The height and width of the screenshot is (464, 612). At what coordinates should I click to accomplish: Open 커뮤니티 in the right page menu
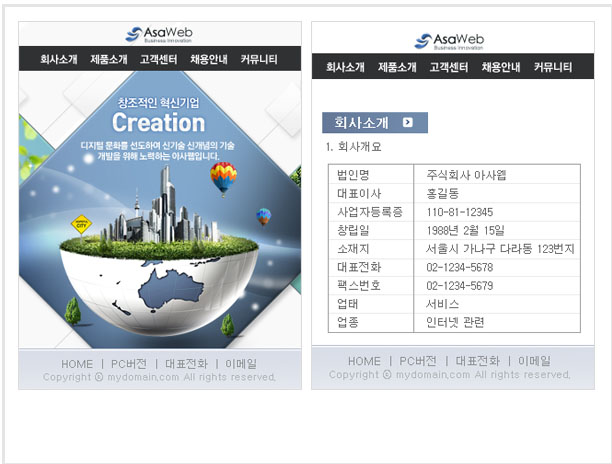pos(553,67)
